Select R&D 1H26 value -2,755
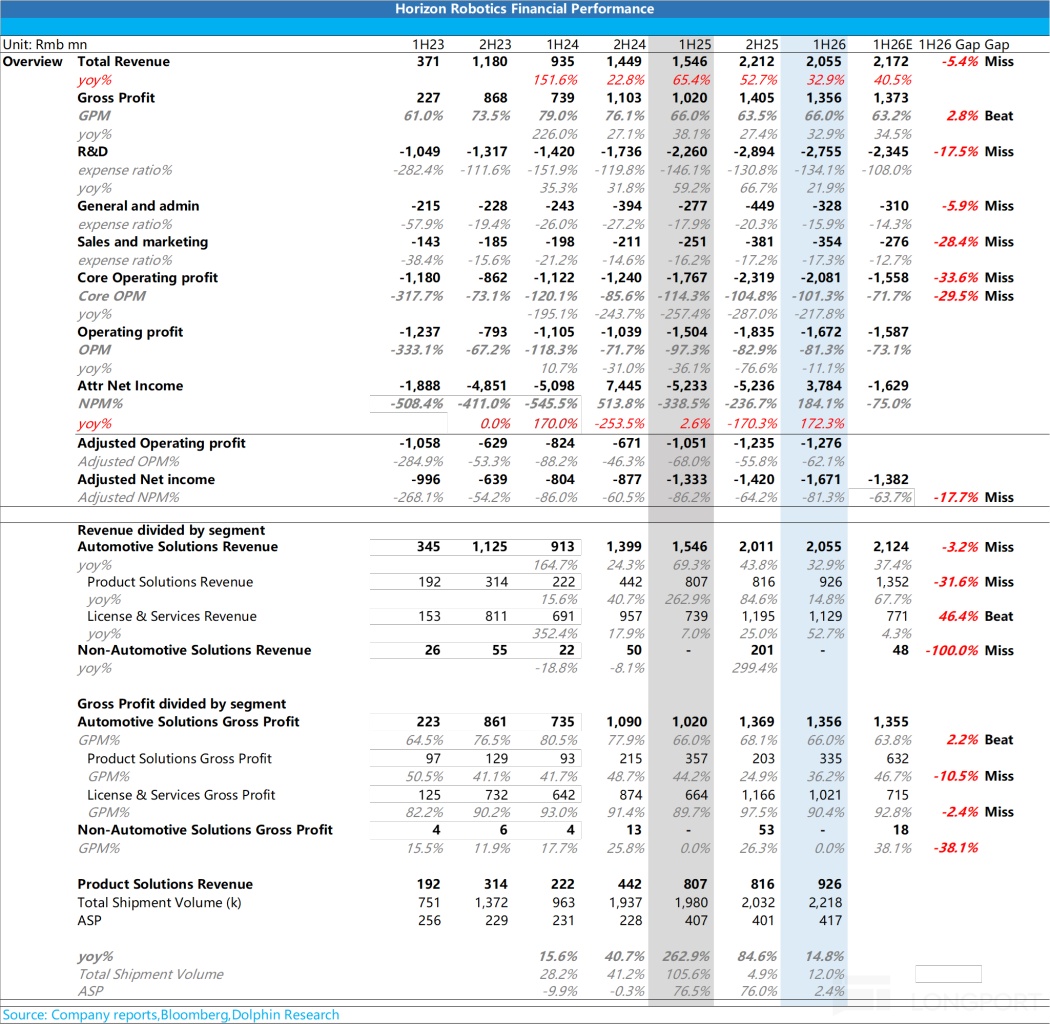 (x=821, y=152)
